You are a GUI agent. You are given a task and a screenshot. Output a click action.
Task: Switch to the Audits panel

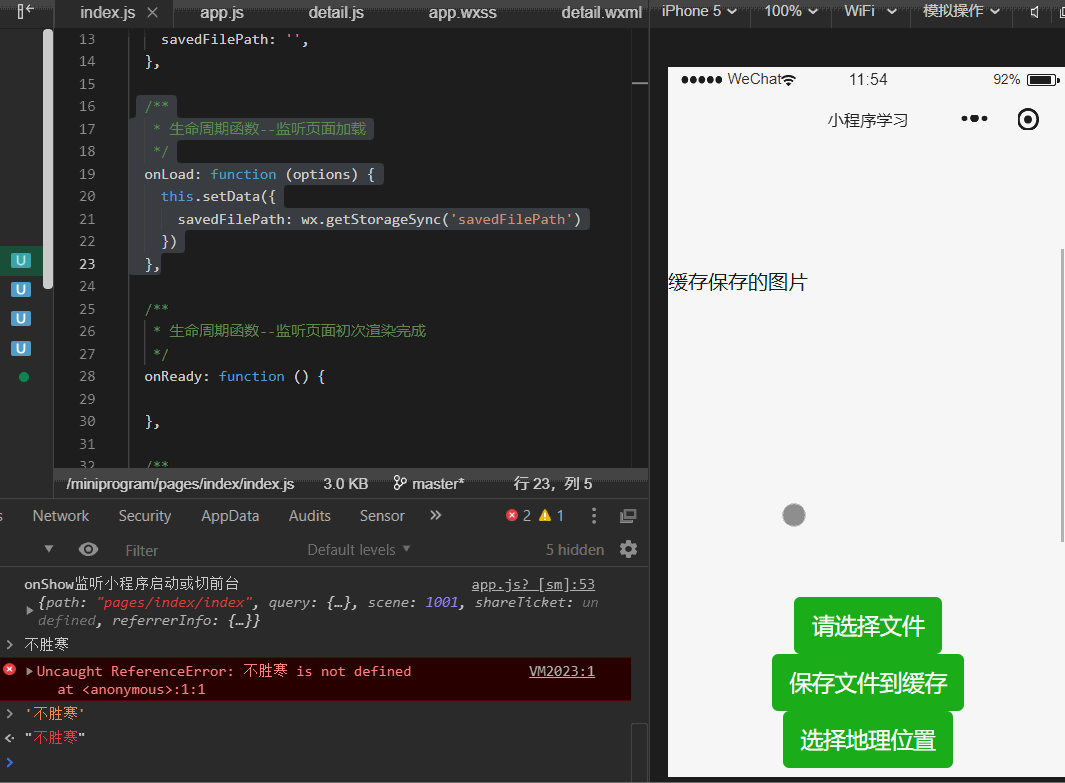click(310, 516)
